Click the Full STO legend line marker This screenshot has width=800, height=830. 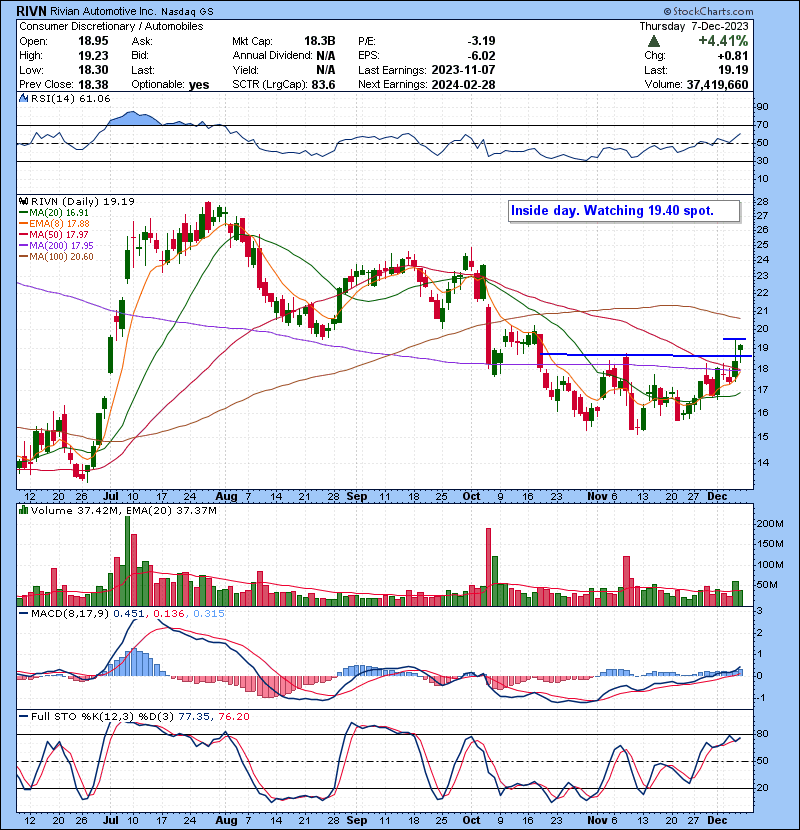coord(23,717)
